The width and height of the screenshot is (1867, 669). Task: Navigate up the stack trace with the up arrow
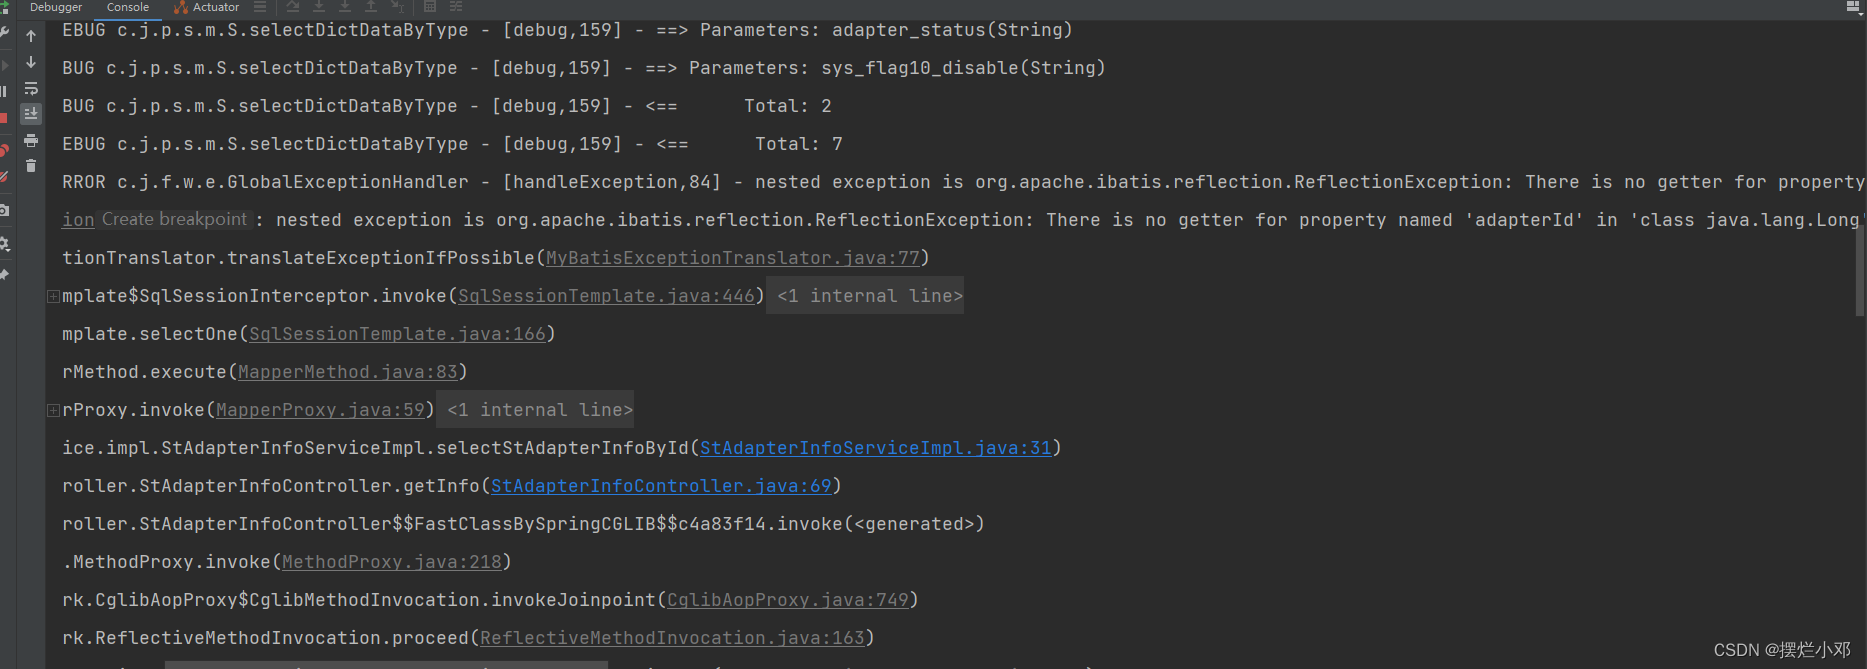pyautogui.click(x=31, y=35)
